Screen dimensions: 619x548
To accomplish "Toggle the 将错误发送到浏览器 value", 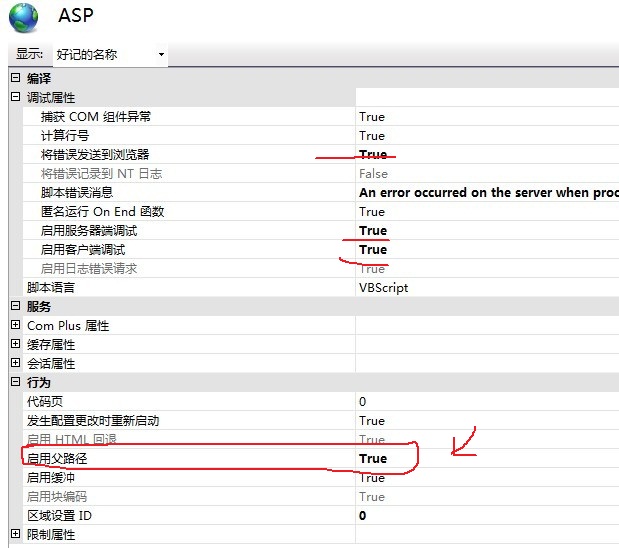I will point(373,155).
